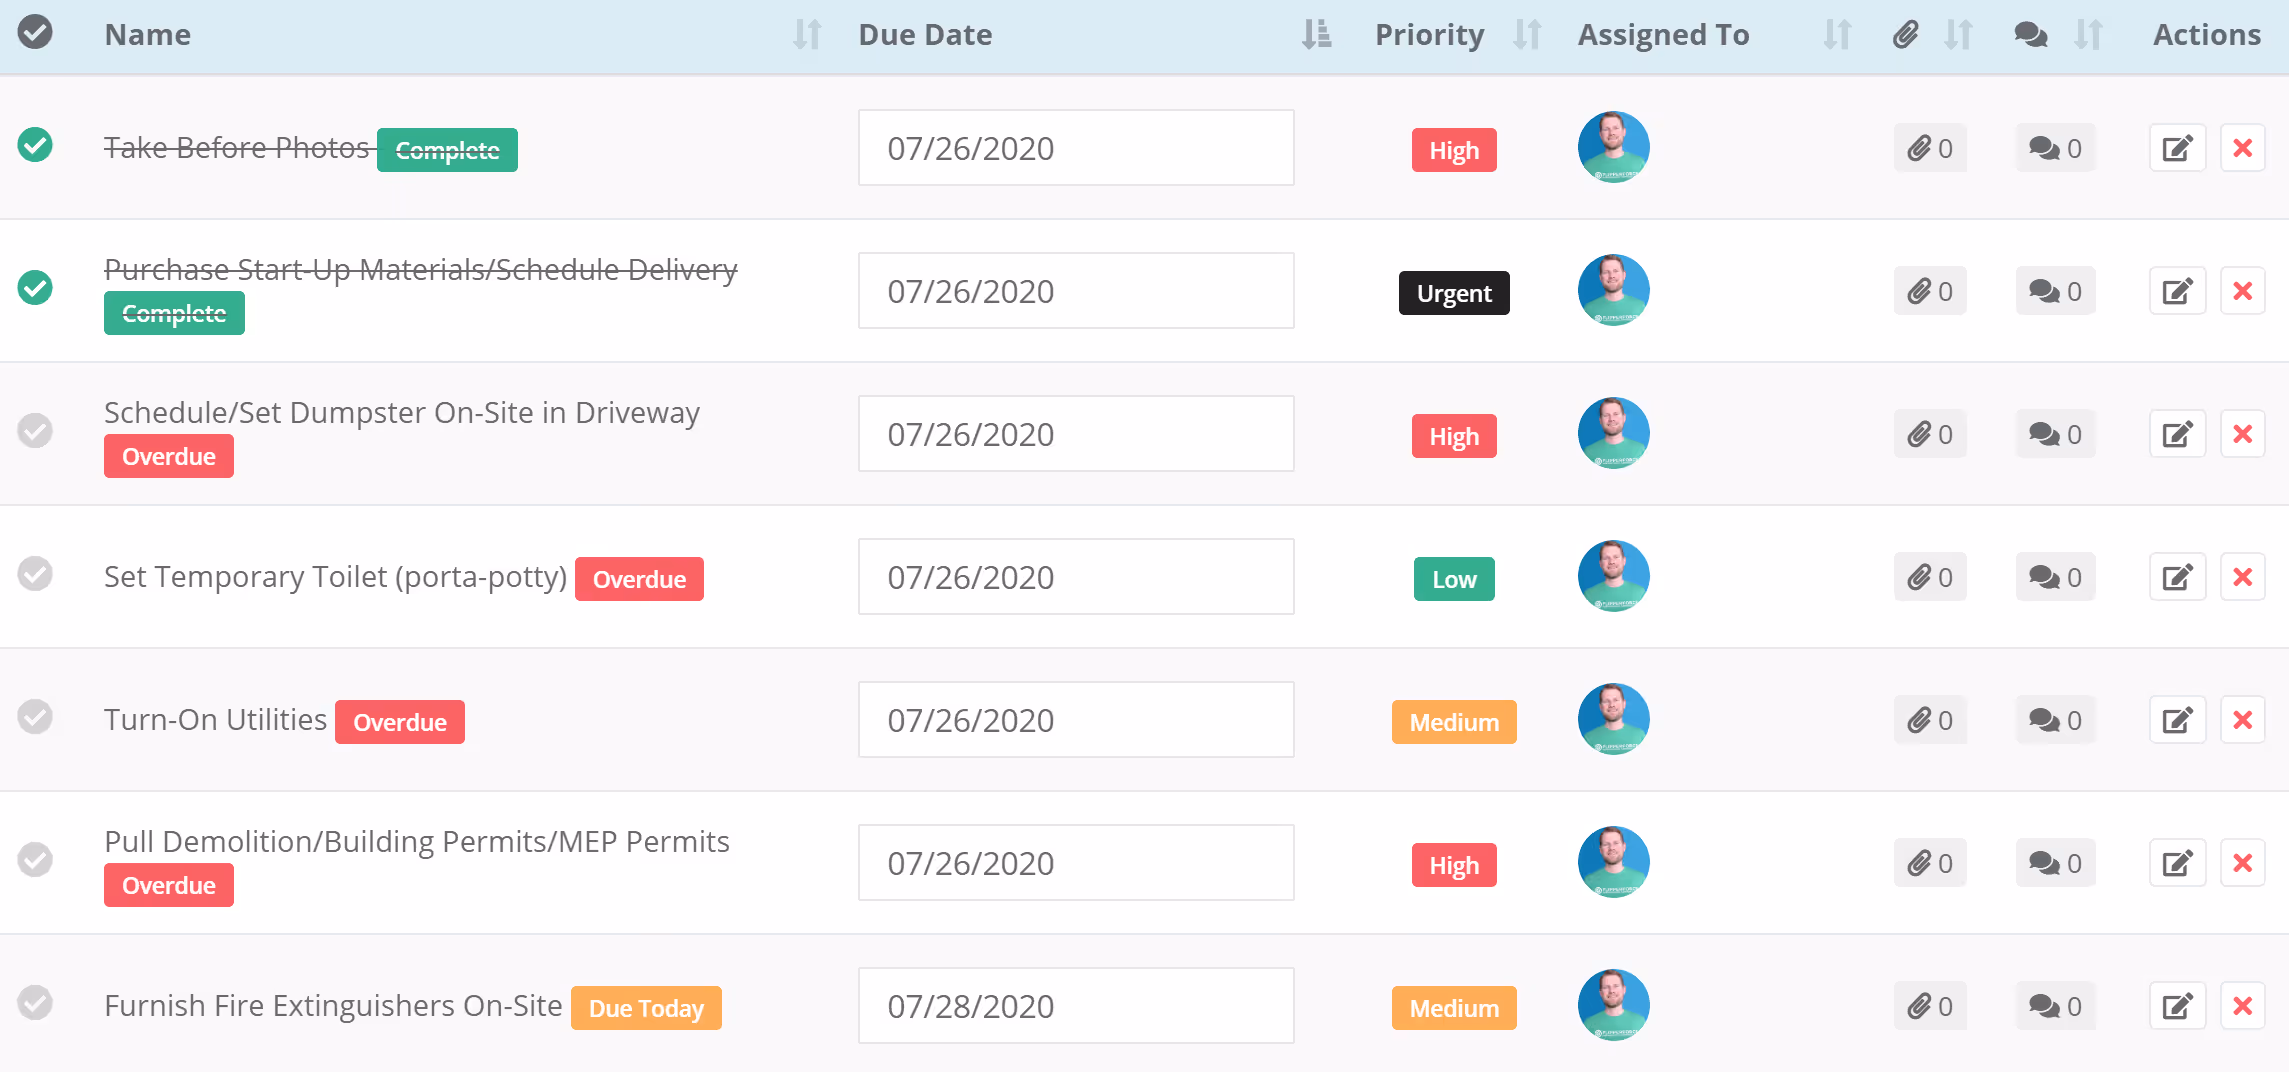Viewport: 2289px width, 1072px height.
Task: Mark Schedule/Set Dumpster task as complete
Action: pyautogui.click(x=35, y=431)
